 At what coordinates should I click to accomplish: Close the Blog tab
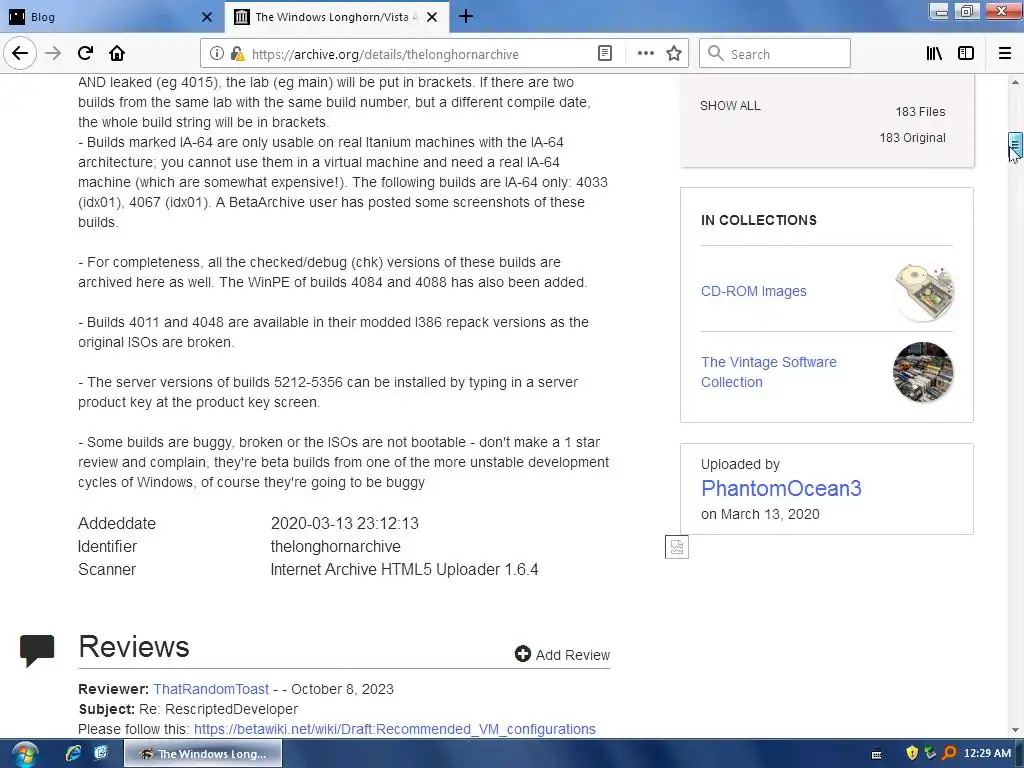click(x=206, y=17)
